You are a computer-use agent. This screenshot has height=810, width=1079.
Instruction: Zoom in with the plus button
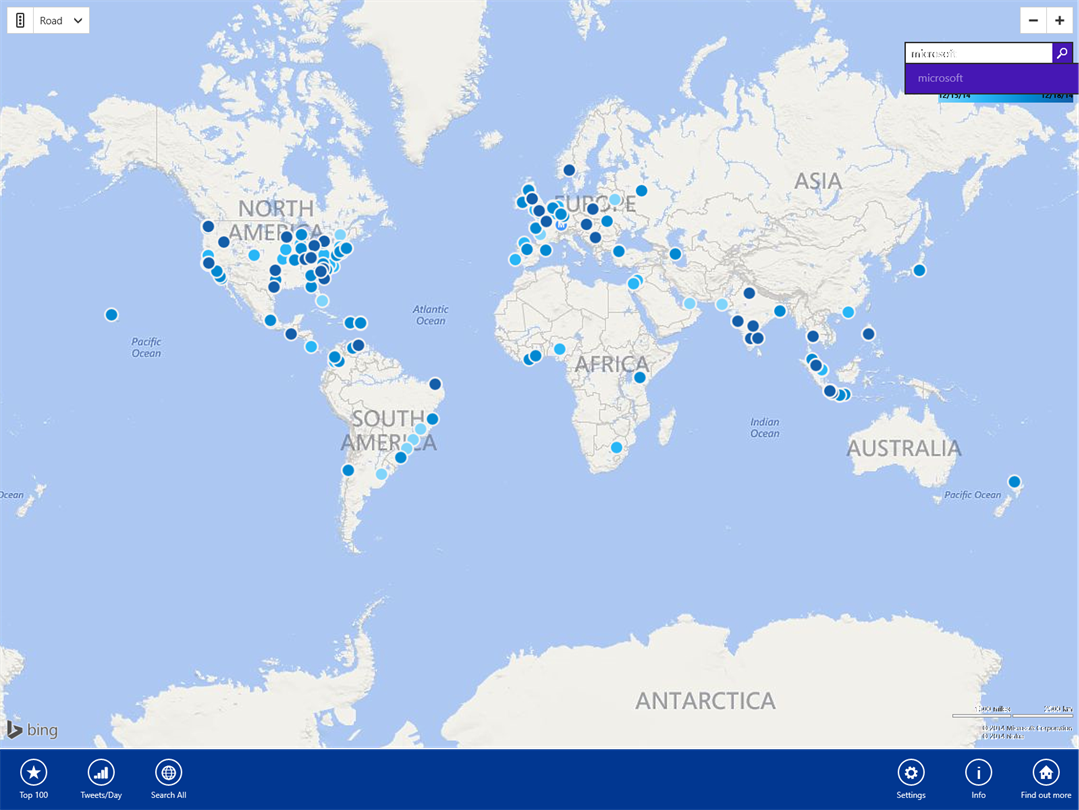point(1060,21)
